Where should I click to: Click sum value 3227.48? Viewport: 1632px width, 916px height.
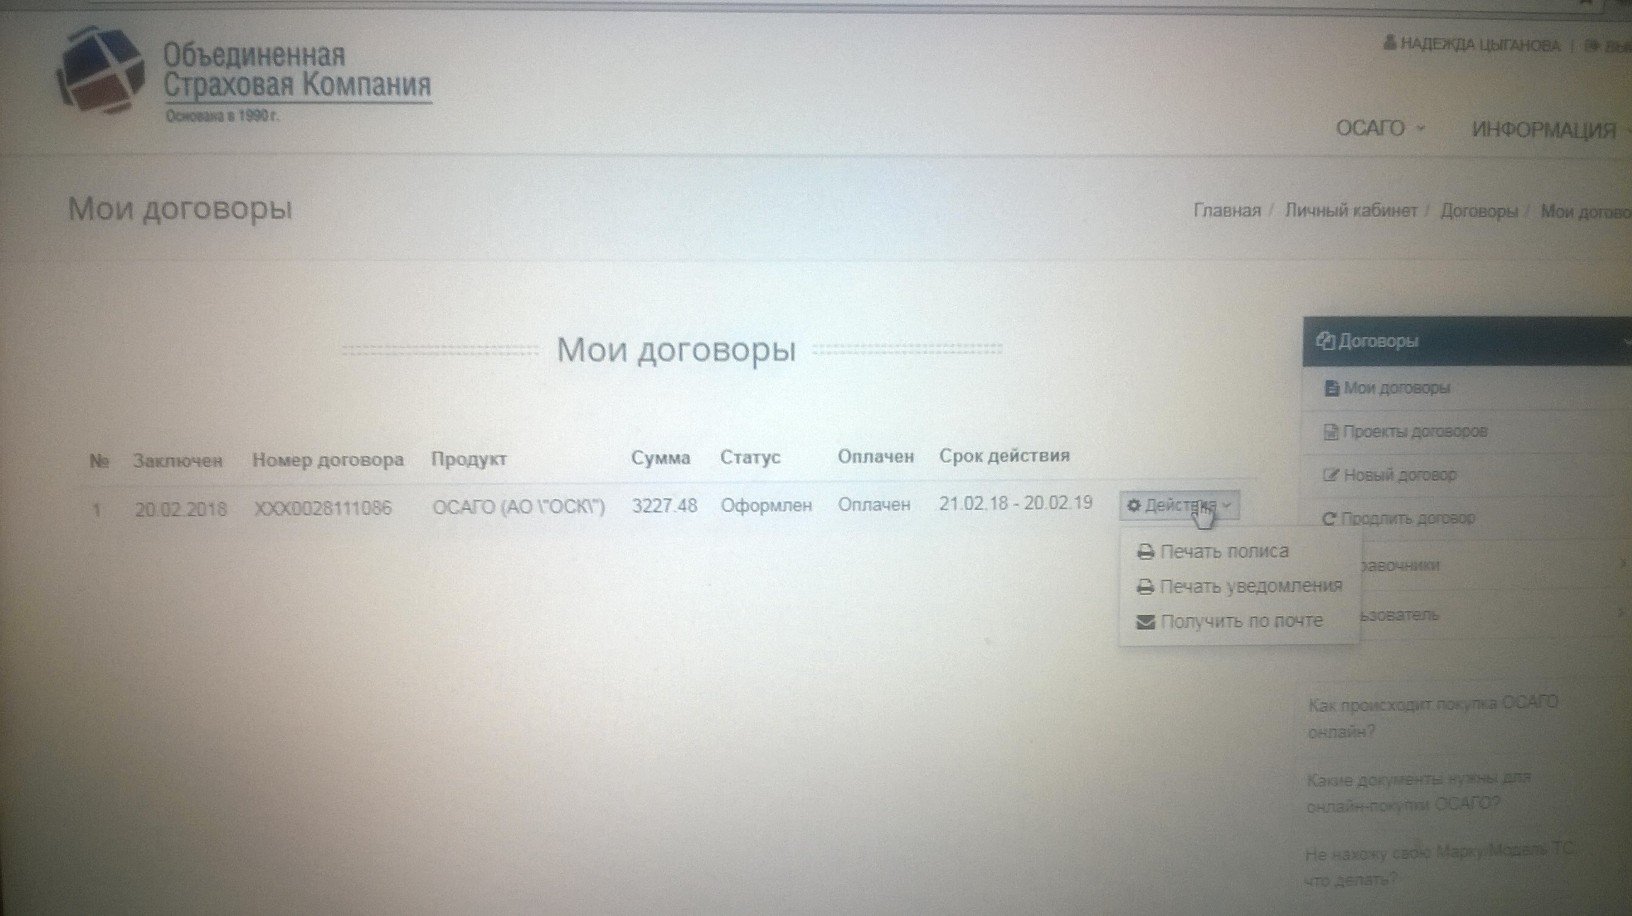tap(665, 506)
